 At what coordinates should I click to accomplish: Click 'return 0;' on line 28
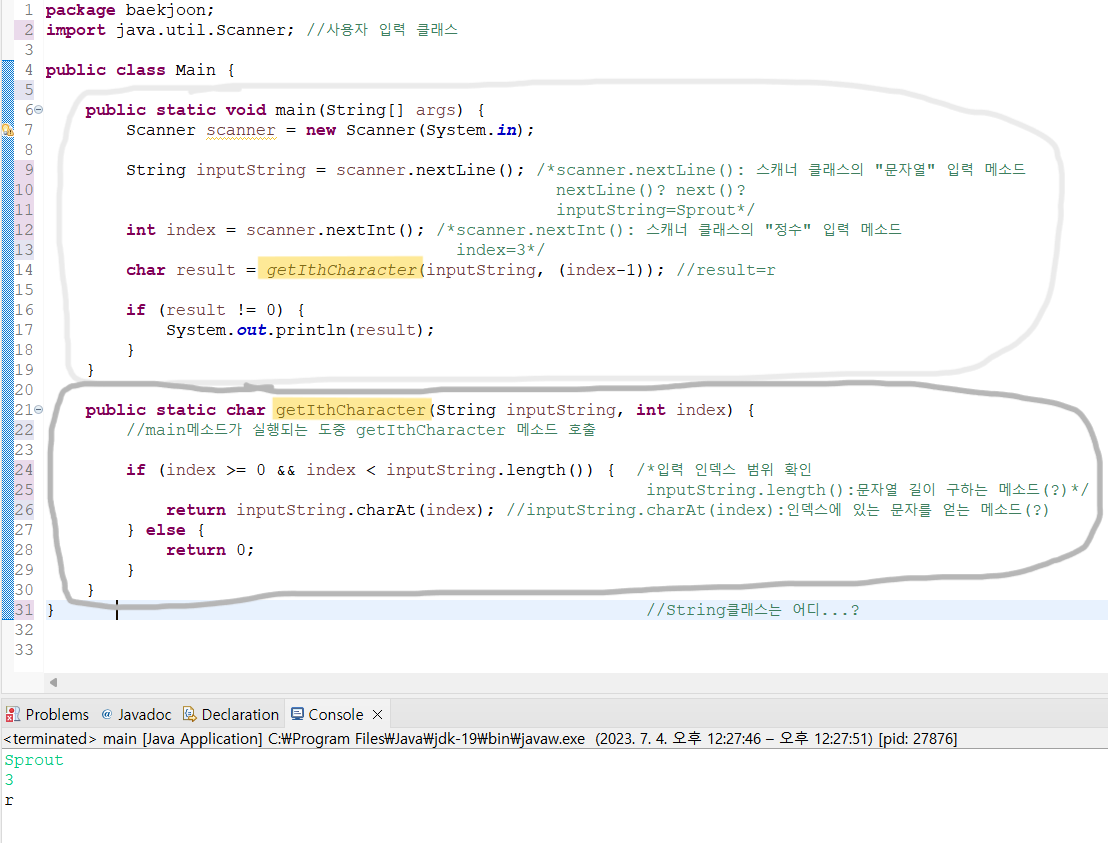[x=210, y=550]
